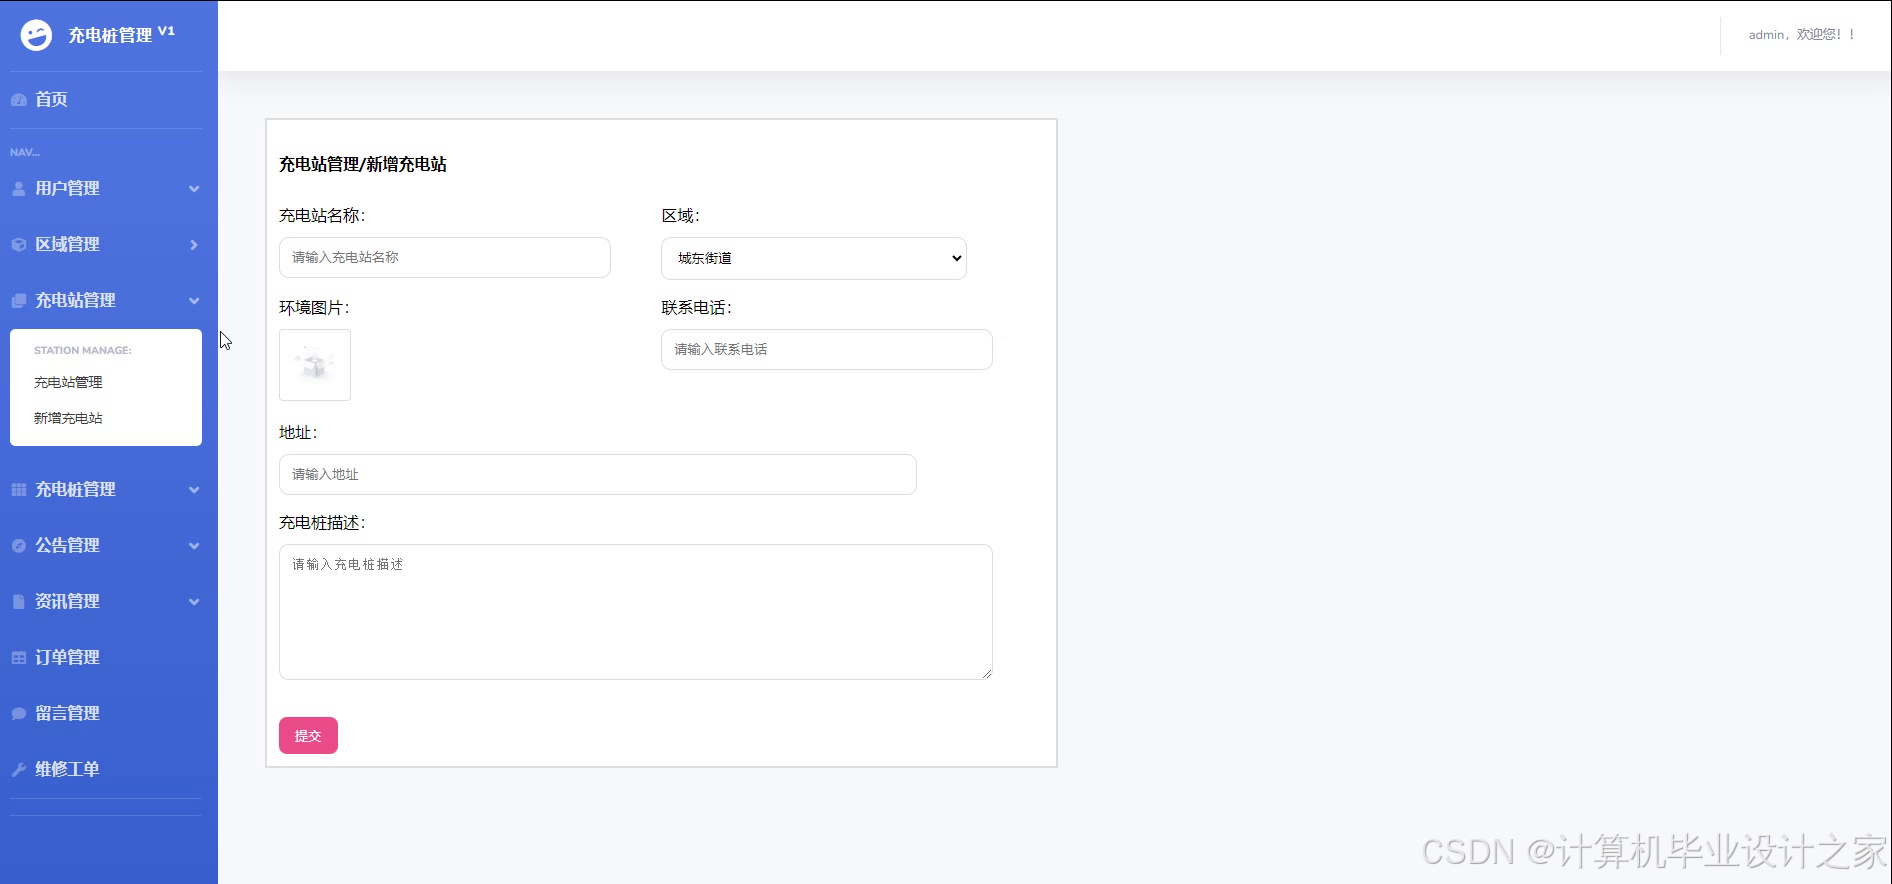Click the dashboard icon beside 首页

click(18, 100)
